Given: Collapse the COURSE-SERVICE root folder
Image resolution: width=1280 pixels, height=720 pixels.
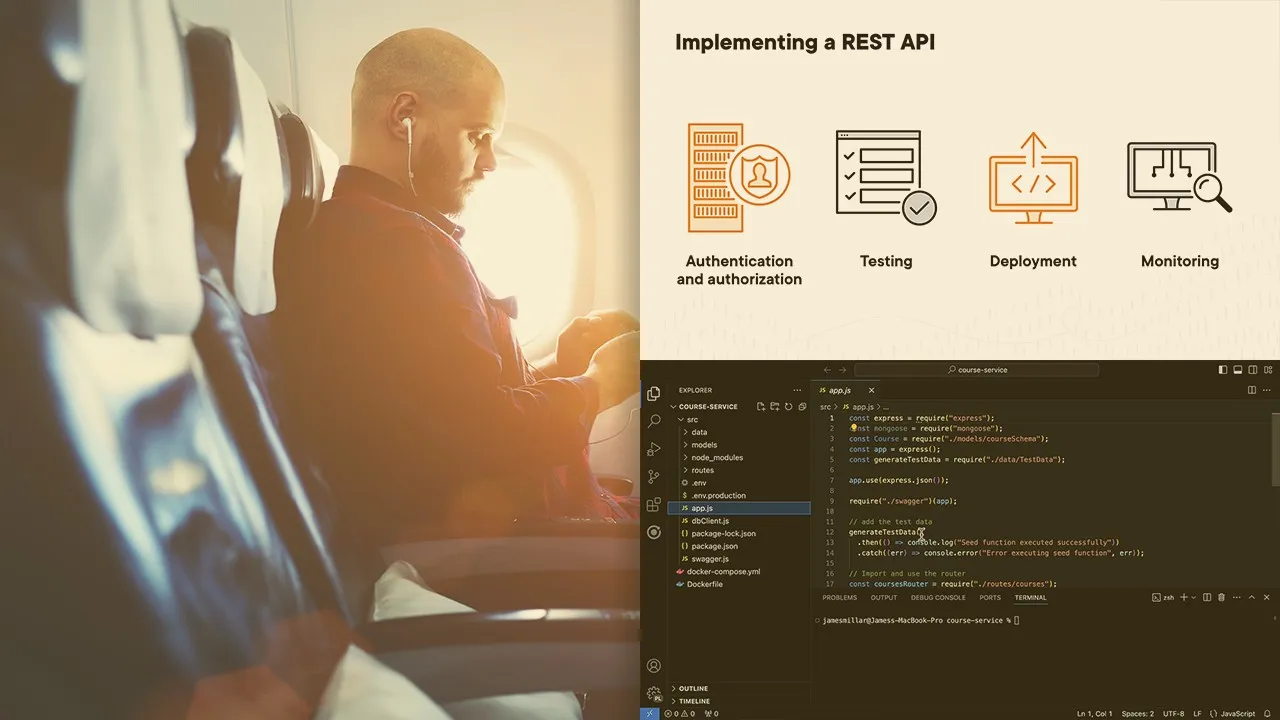Looking at the screenshot, I should (x=674, y=407).
